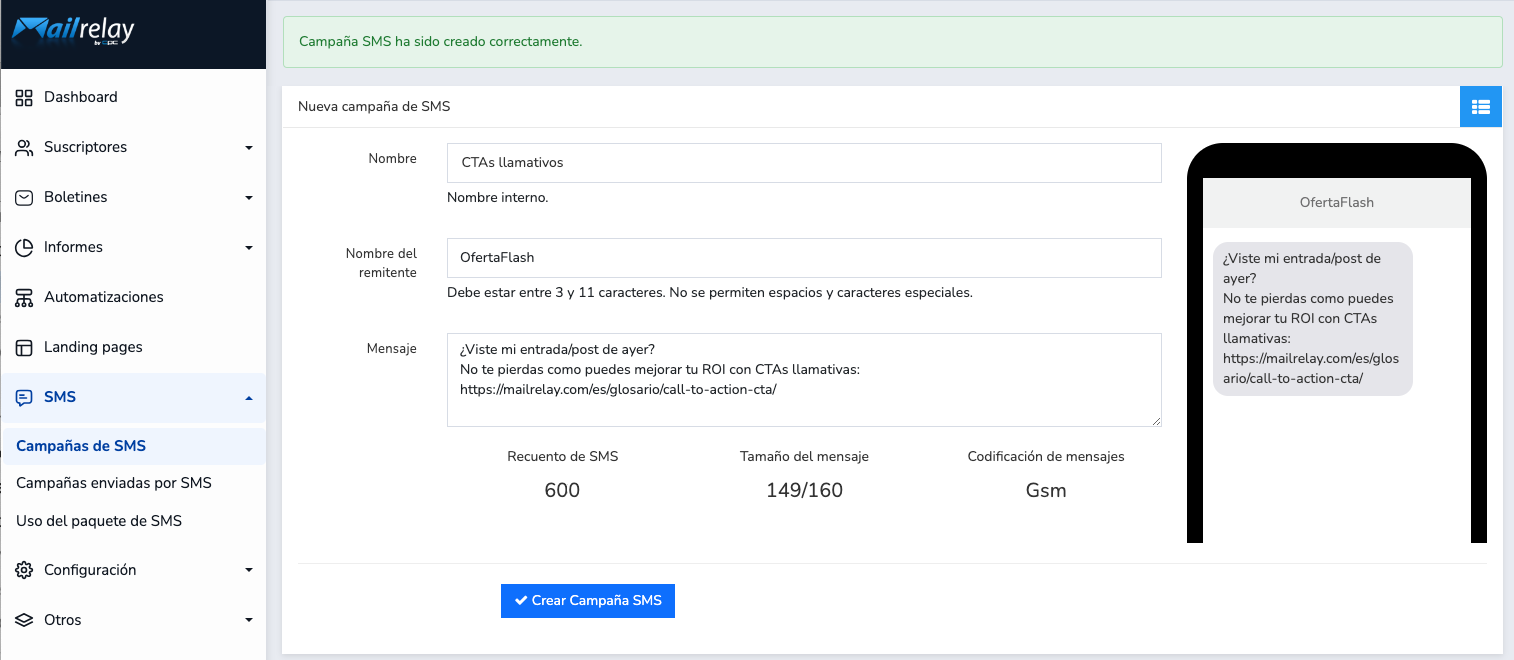Go to Uso del paquete de SMS
The image size is (1514, 660).
[99, 521]
